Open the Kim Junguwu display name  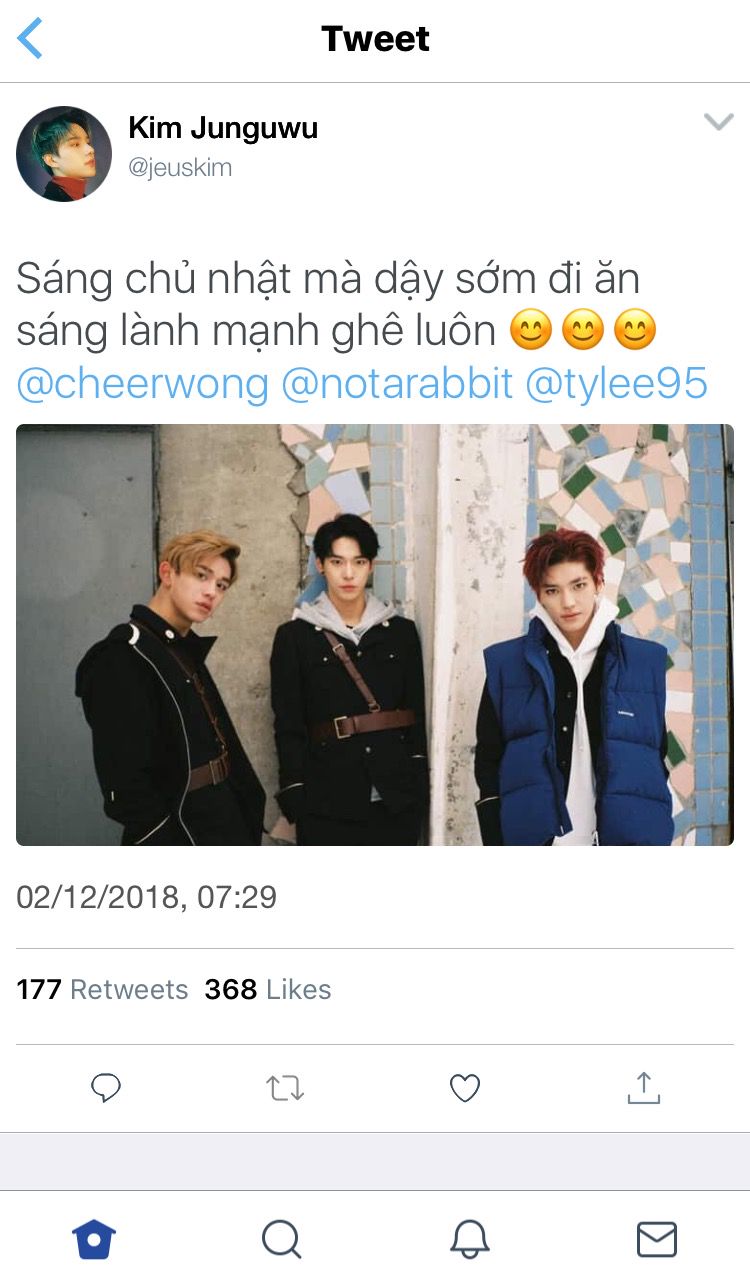point(223,128)
